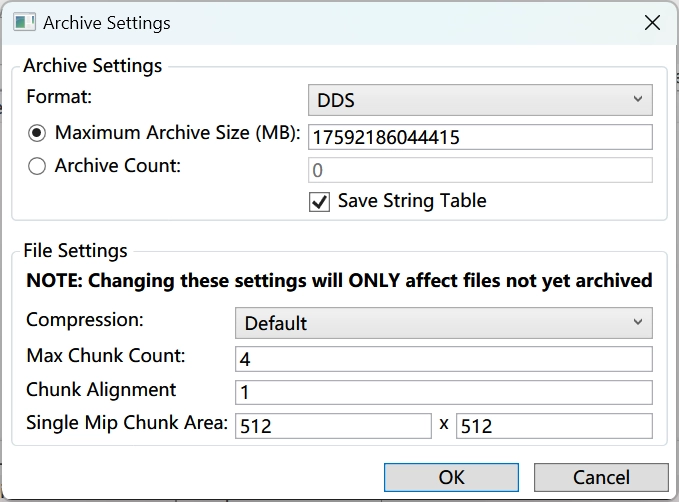Click the Maximum Archive Size (MB) label

click(178, 133)
